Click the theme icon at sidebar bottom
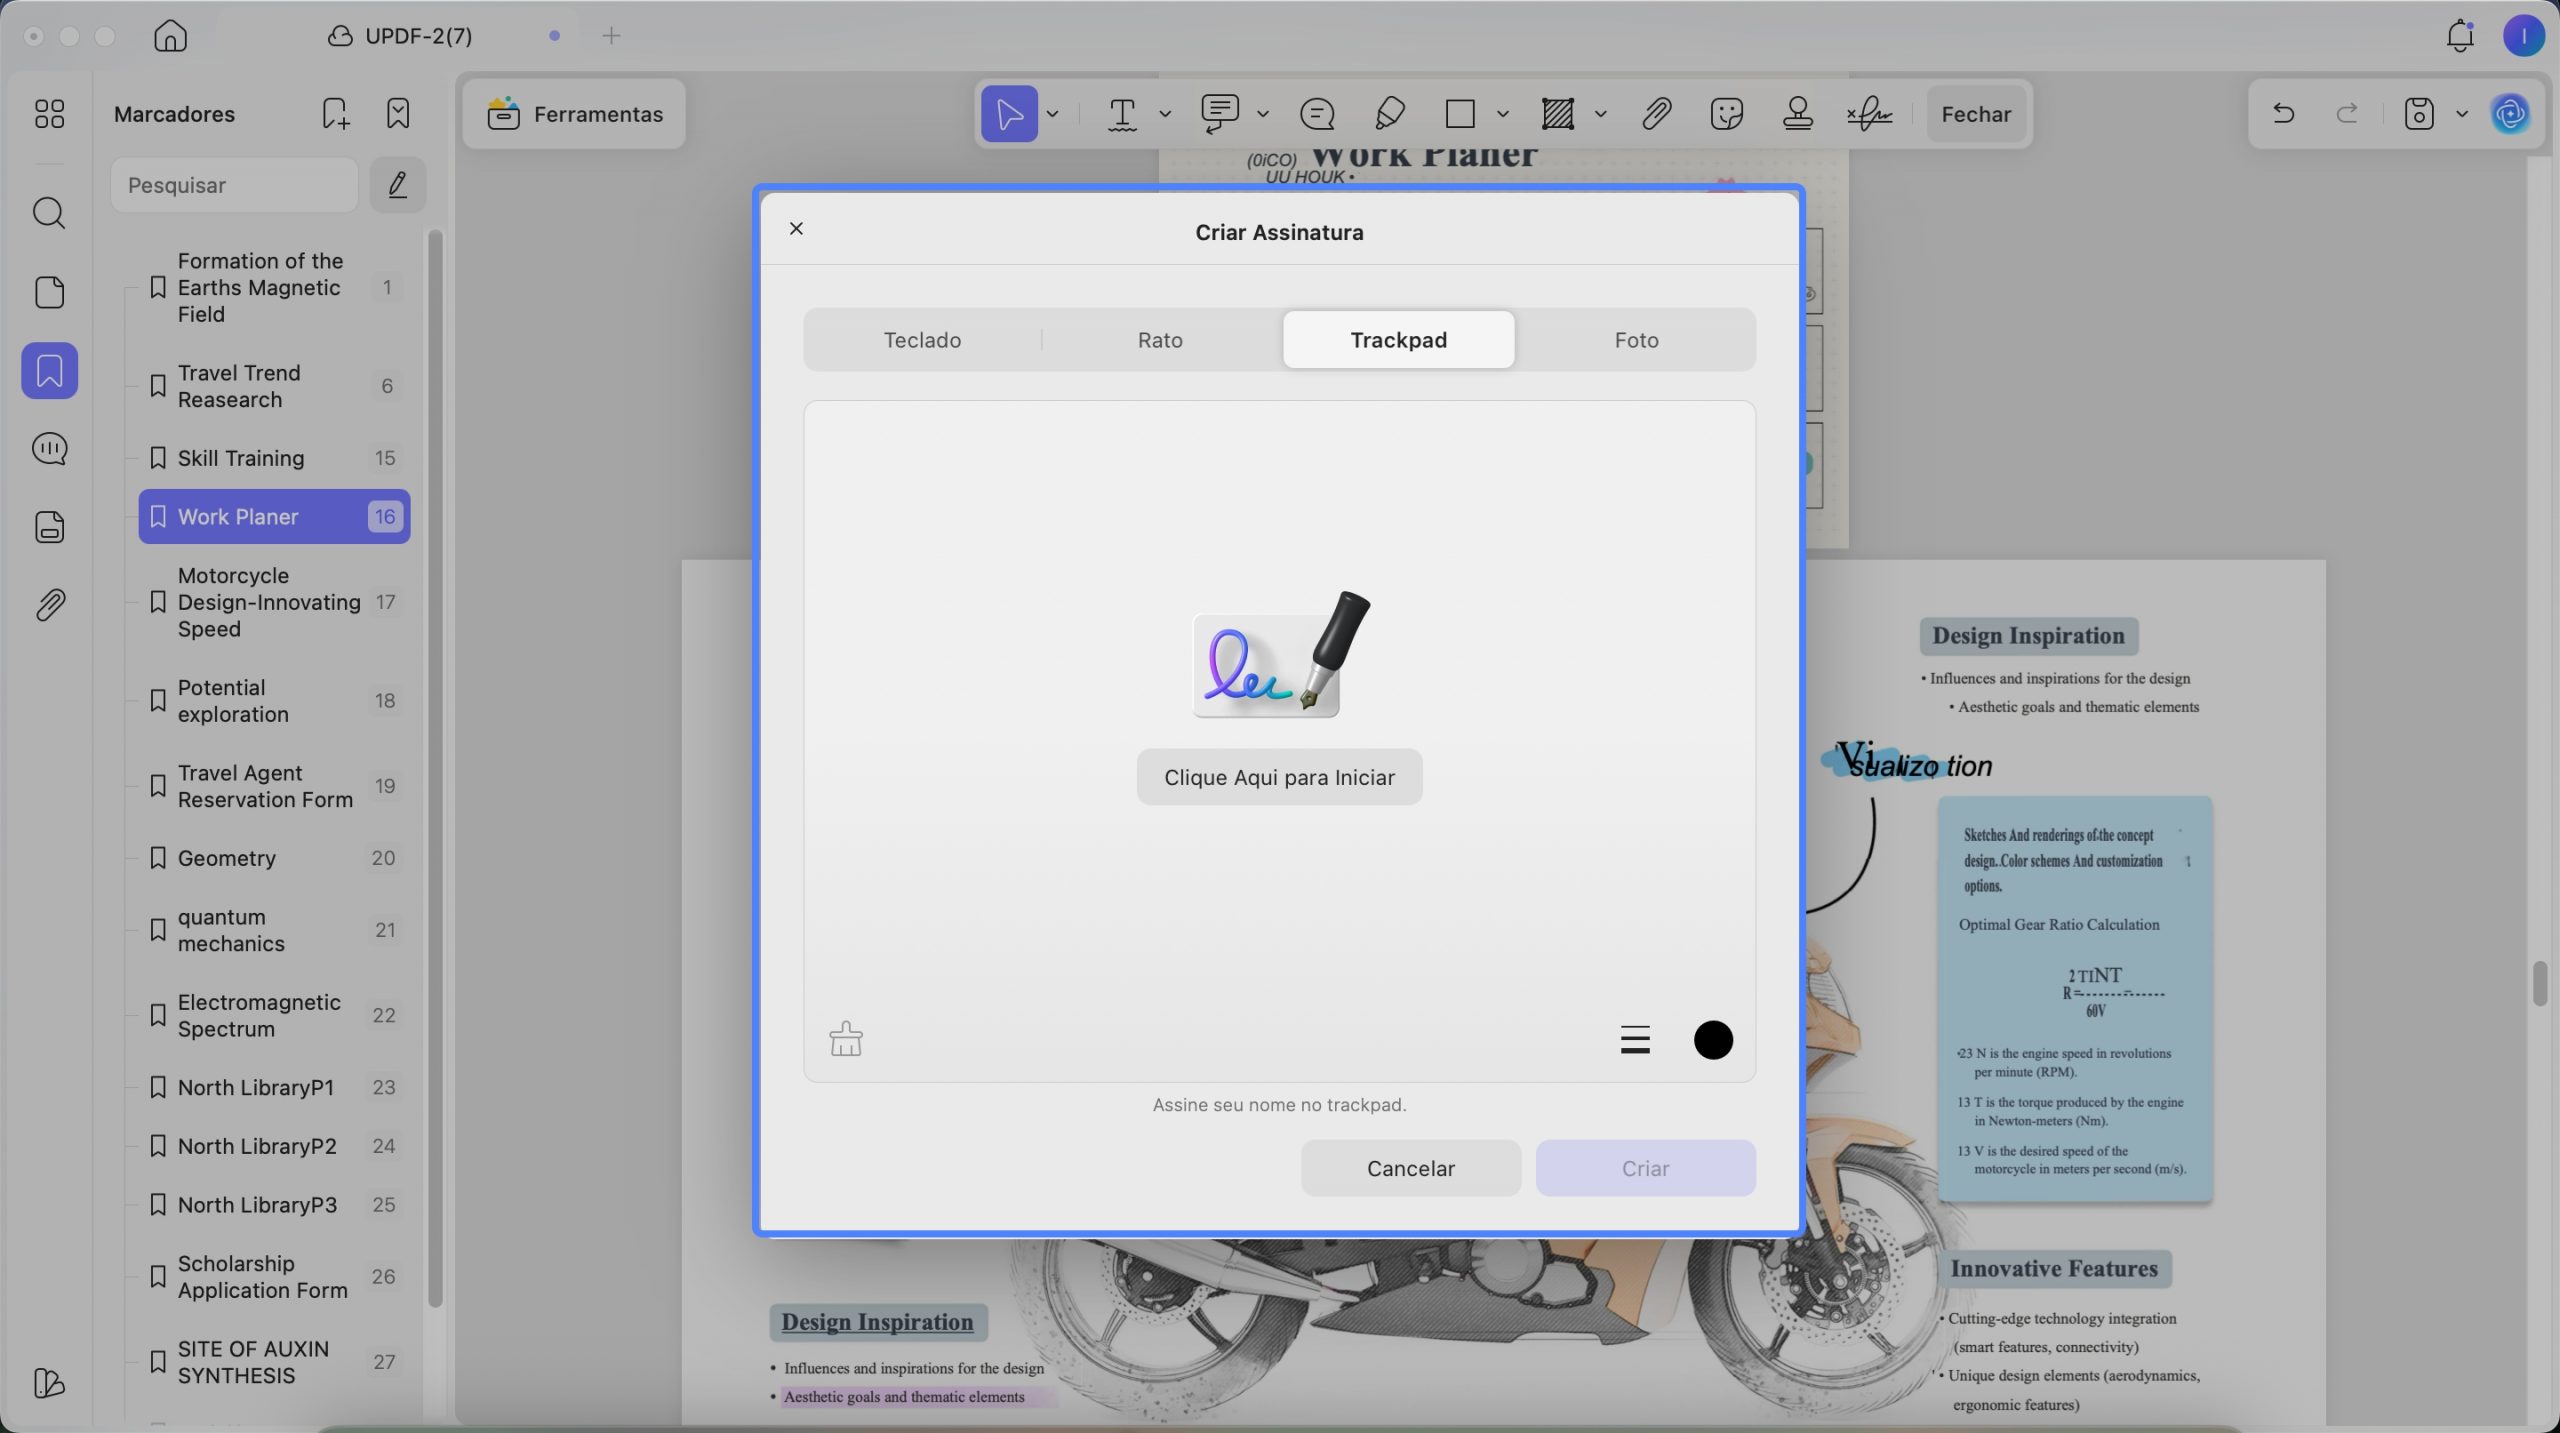This screenshot has width=2560, height=1433. (49, 1383)
